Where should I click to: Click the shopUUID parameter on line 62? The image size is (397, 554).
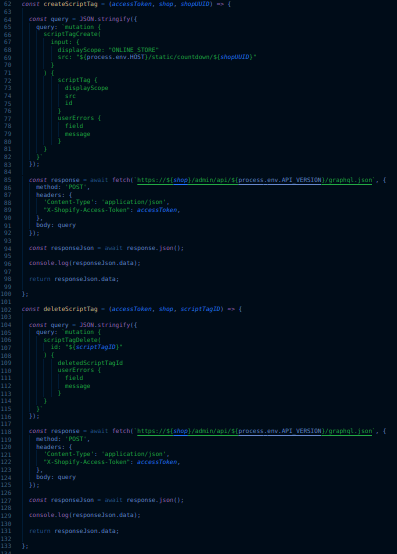coord(195,4)
